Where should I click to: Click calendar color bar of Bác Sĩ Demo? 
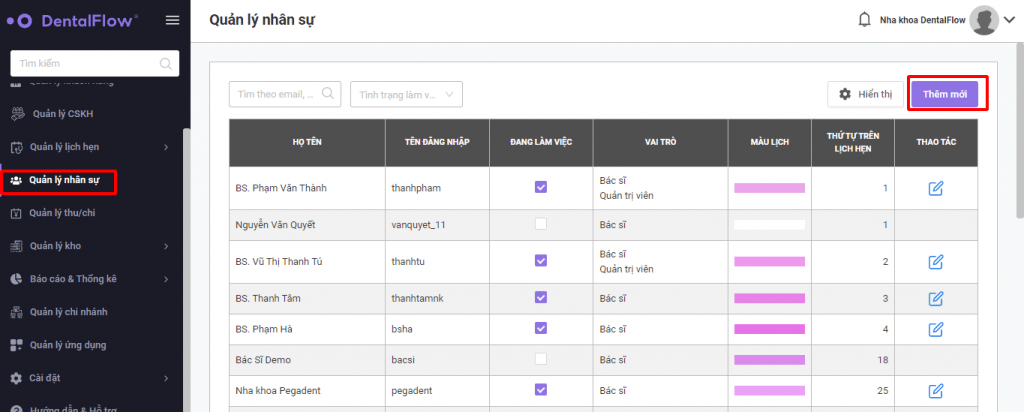(769, 360)
